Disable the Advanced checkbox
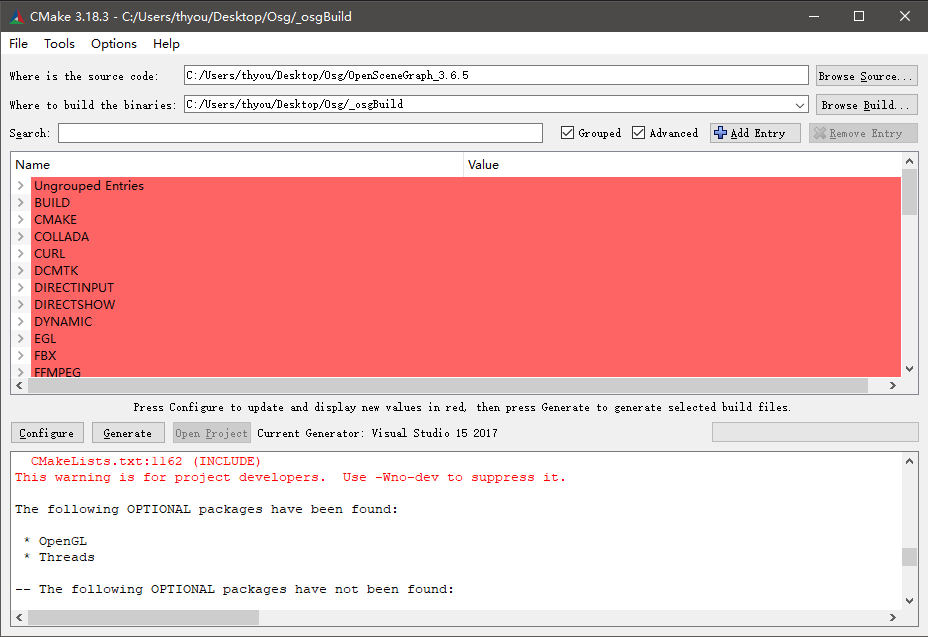928x637 pixels. 639,133
